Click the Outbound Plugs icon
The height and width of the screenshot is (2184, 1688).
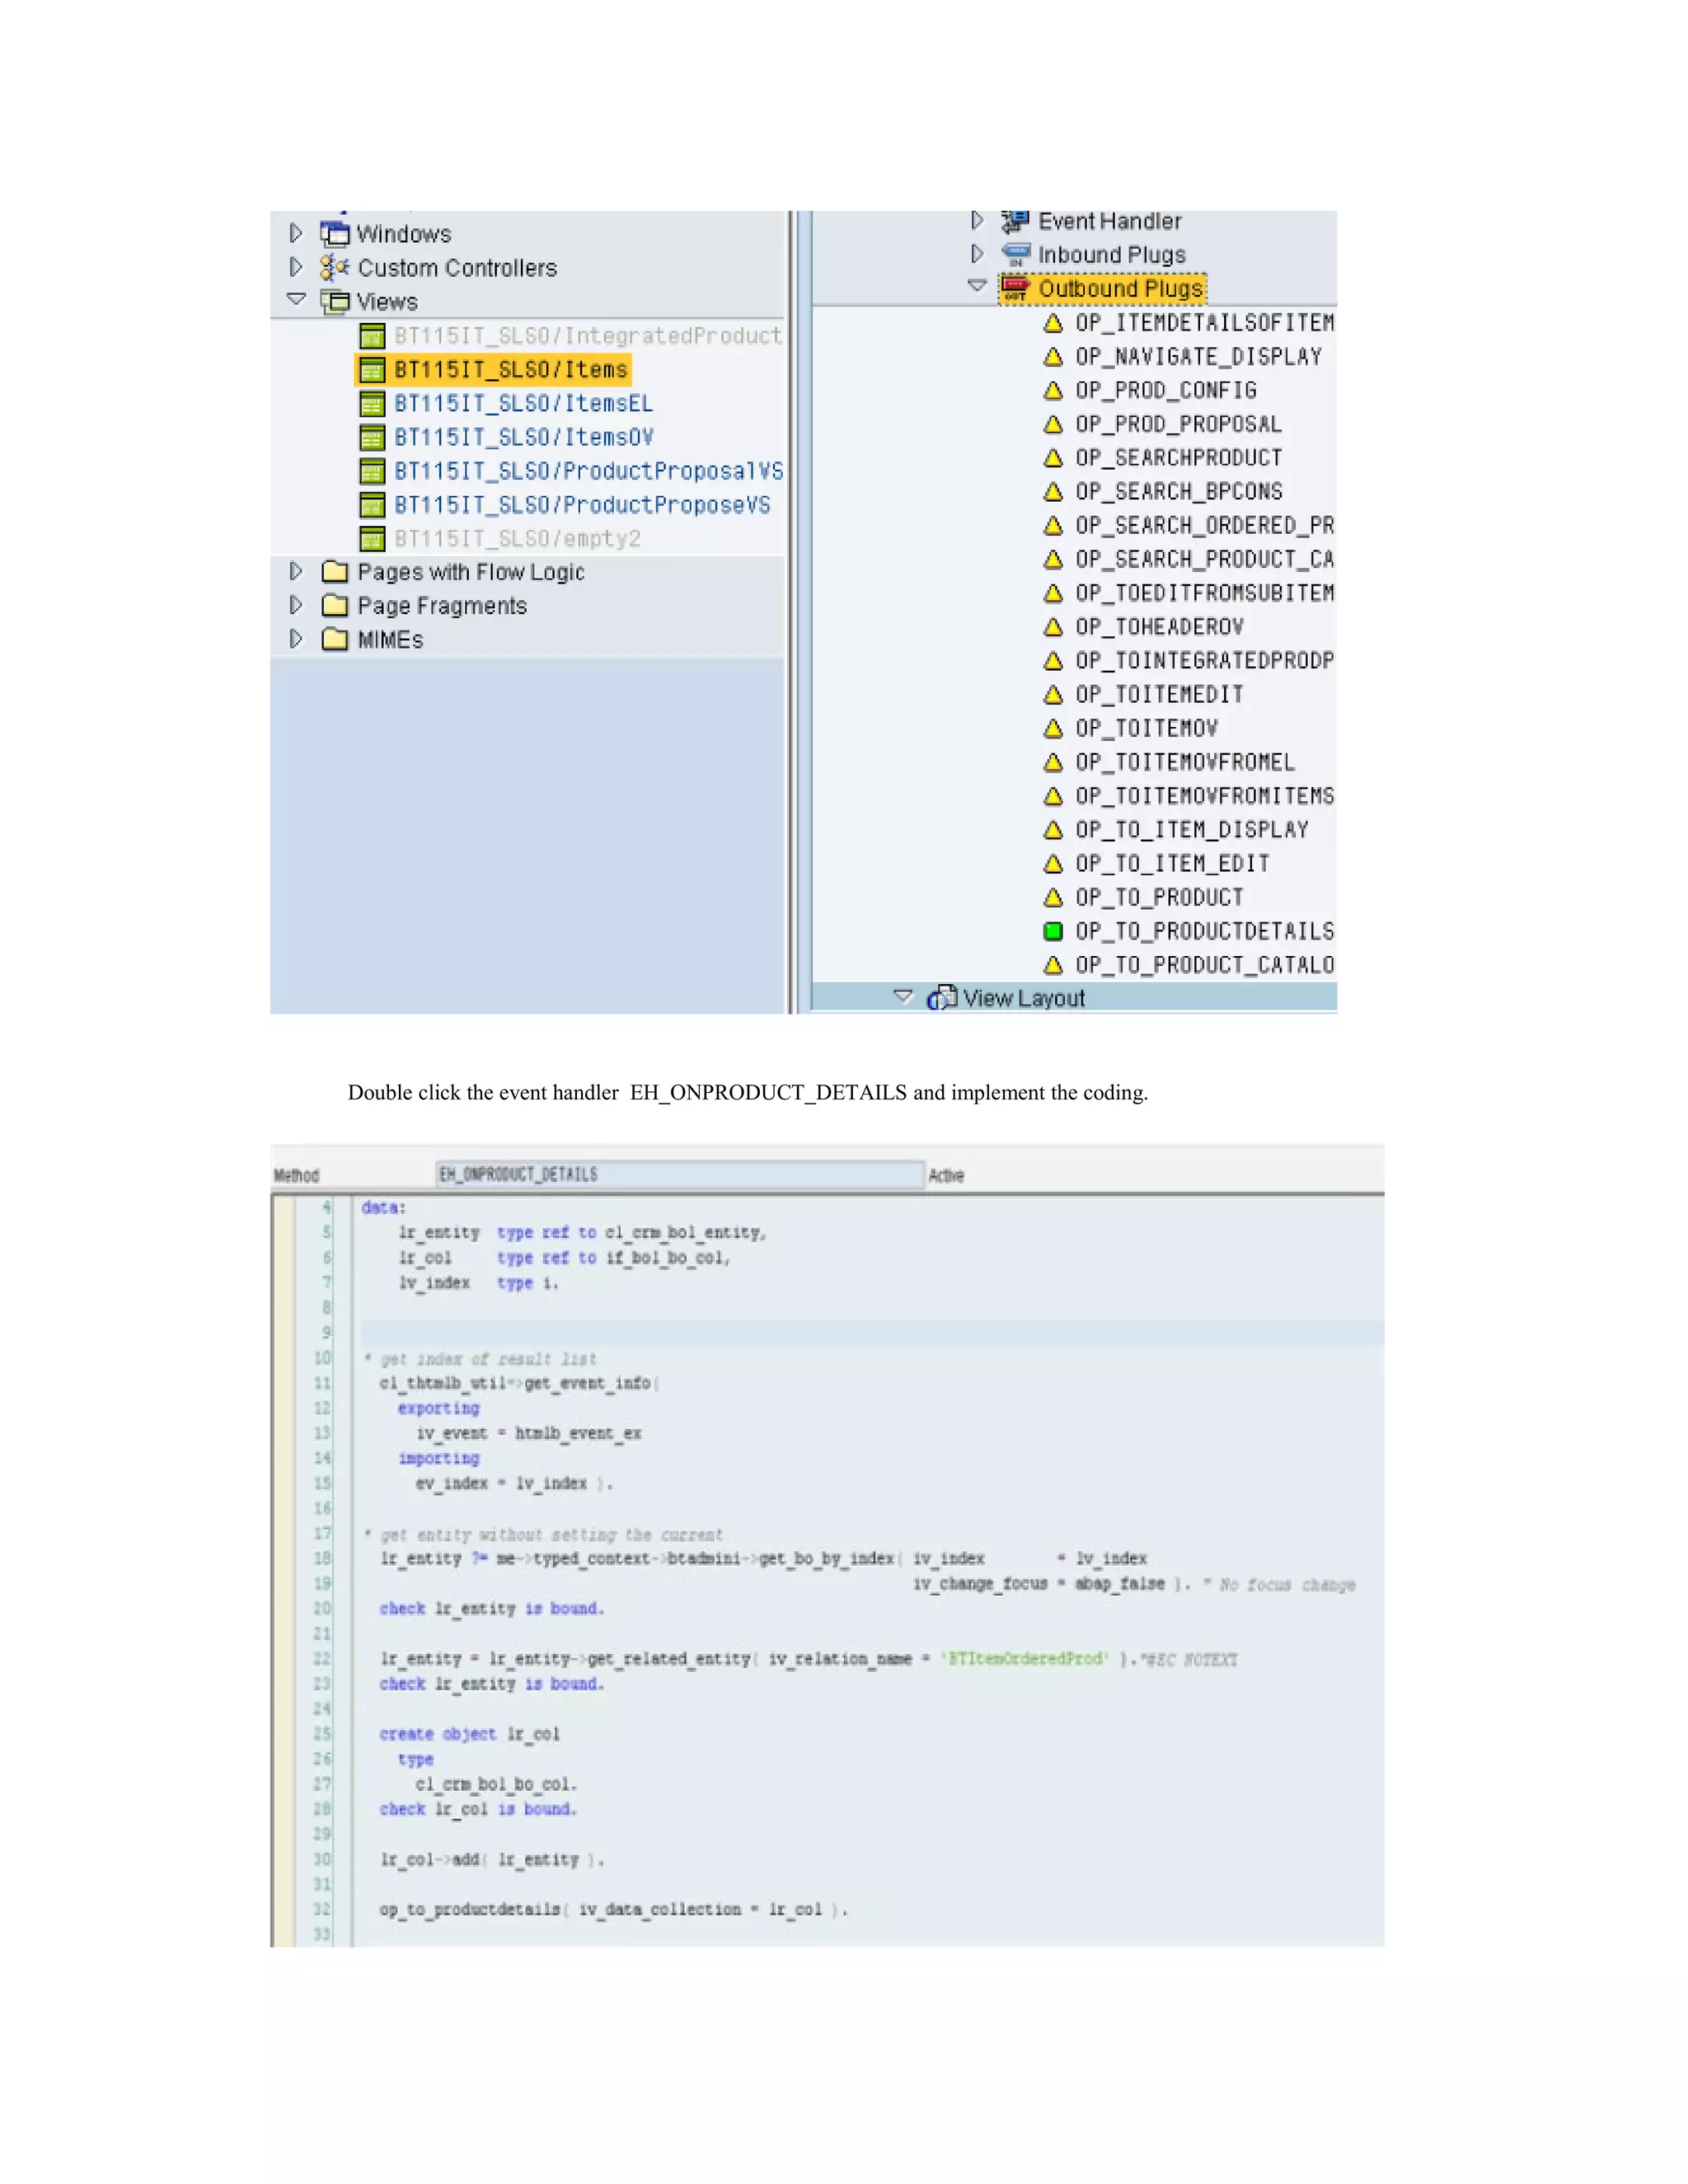(1016, 288)
